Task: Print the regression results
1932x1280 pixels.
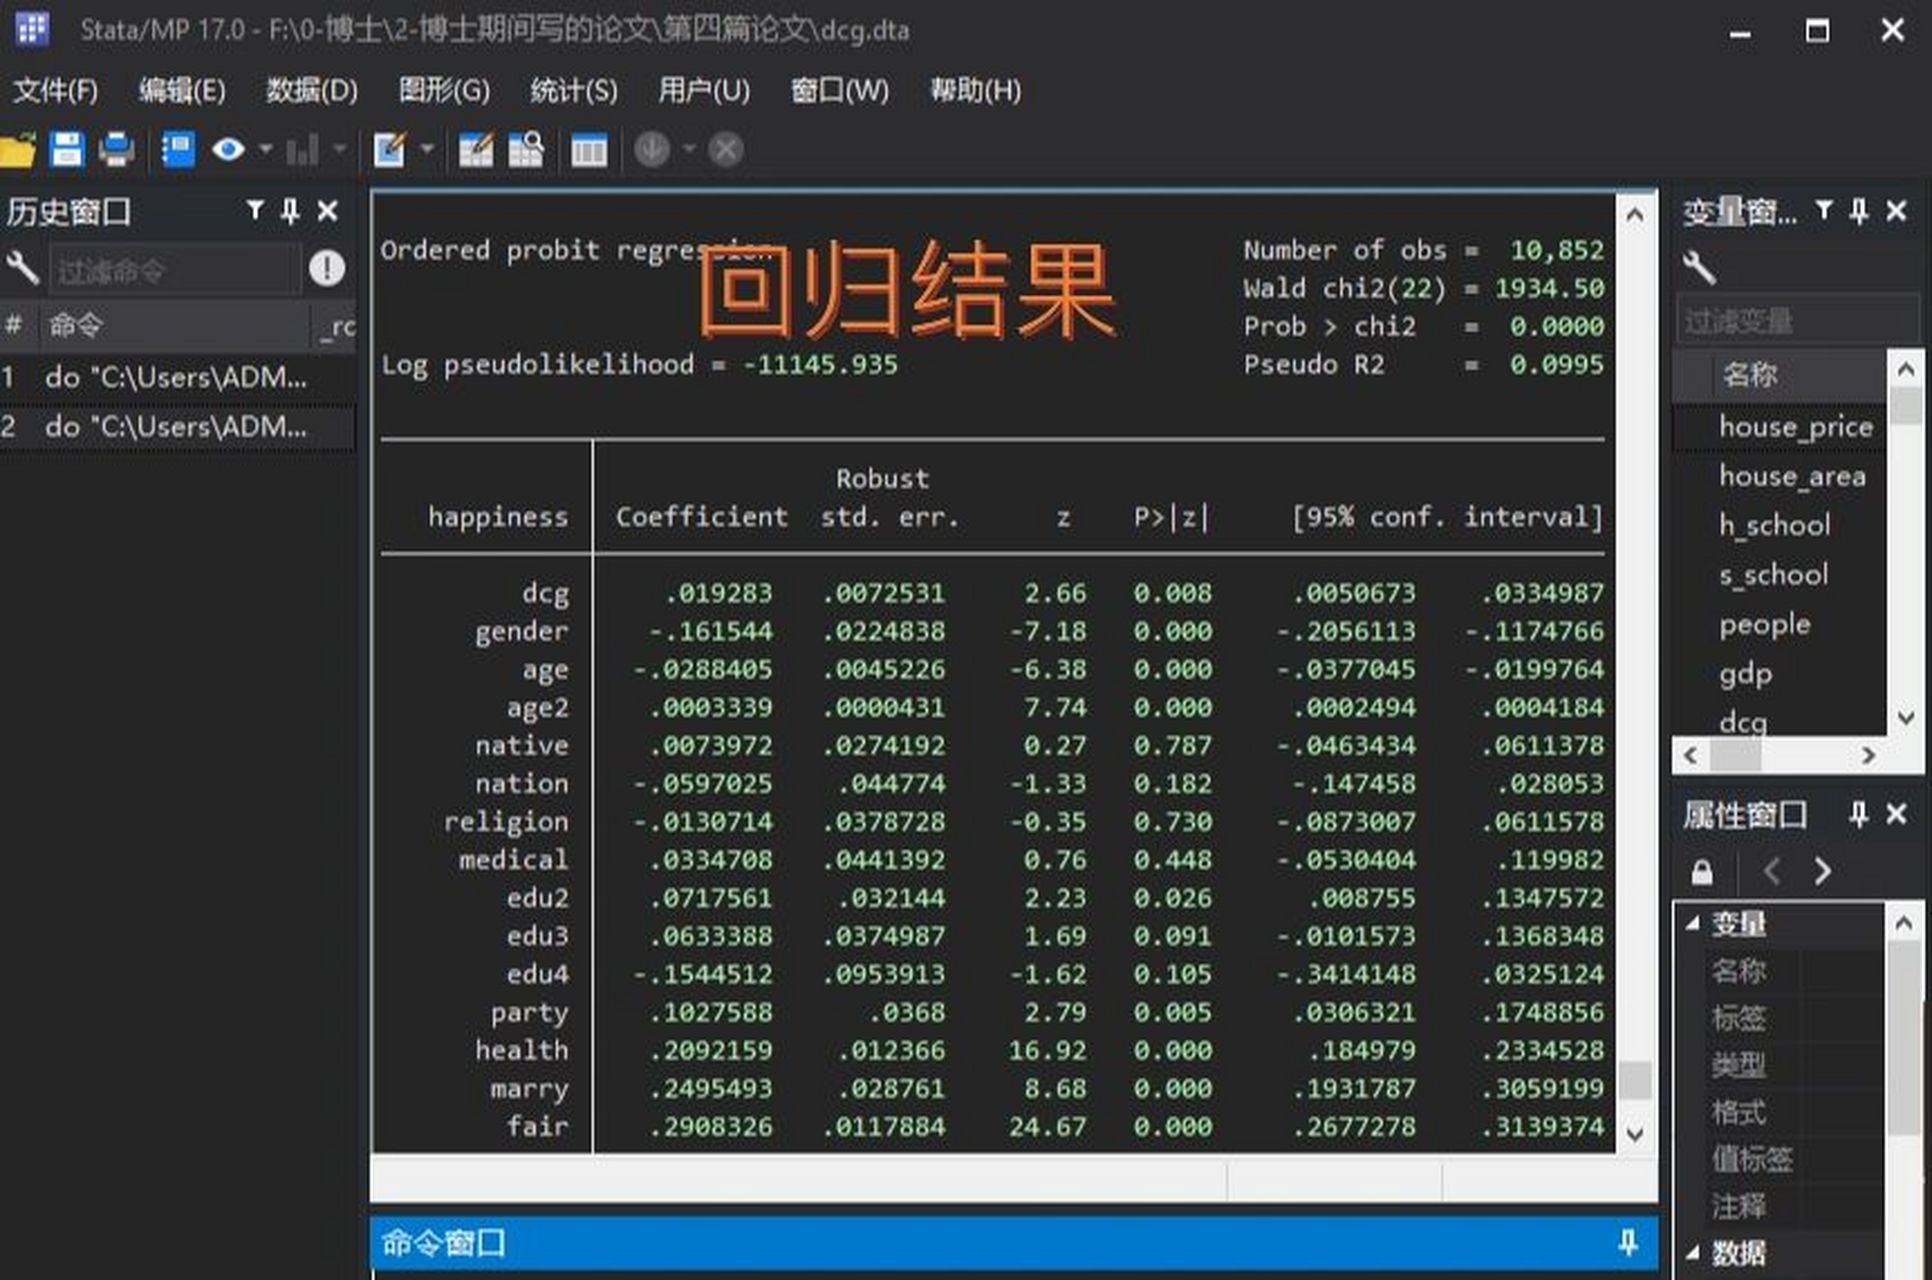Action: click(x=117, y=148)
